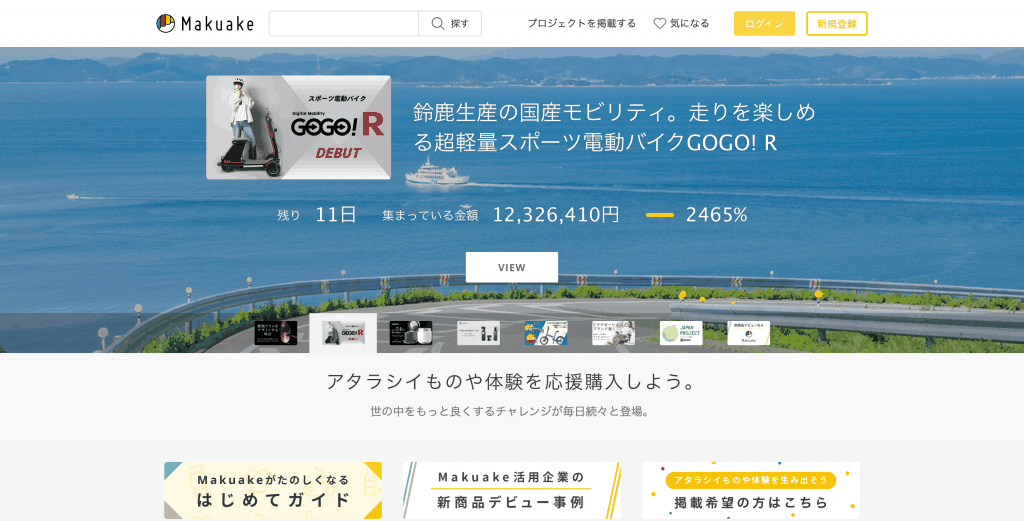Select the handheld camera project thumbnail
Screen dimensions: 1024x521
(479, 333)
